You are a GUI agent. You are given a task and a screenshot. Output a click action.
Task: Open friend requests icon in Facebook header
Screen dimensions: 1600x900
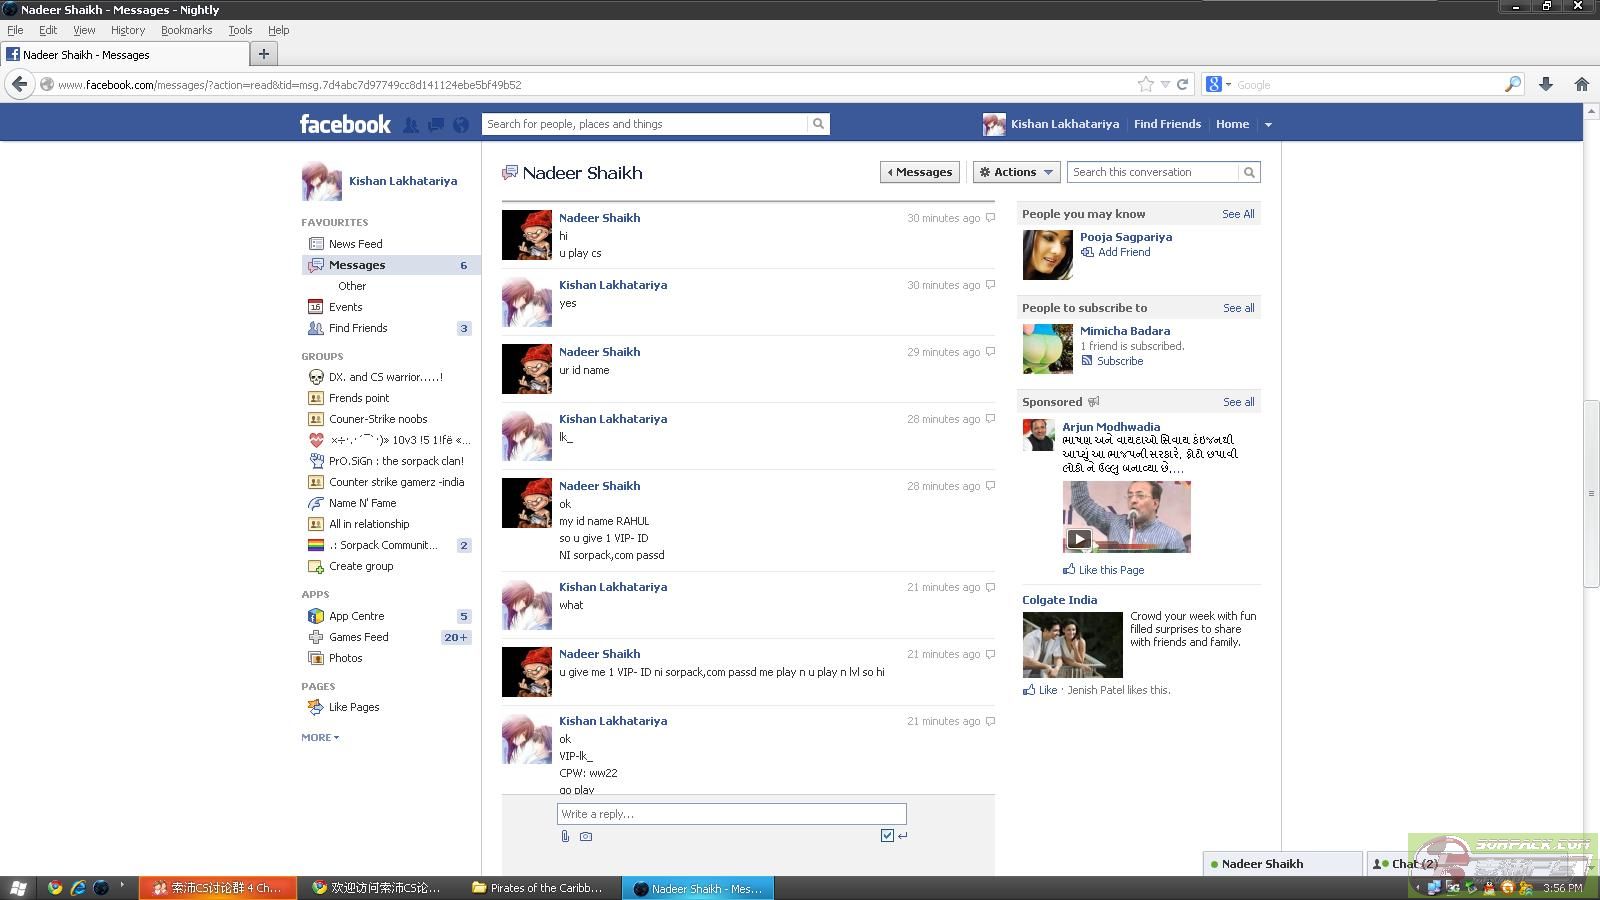411,125
